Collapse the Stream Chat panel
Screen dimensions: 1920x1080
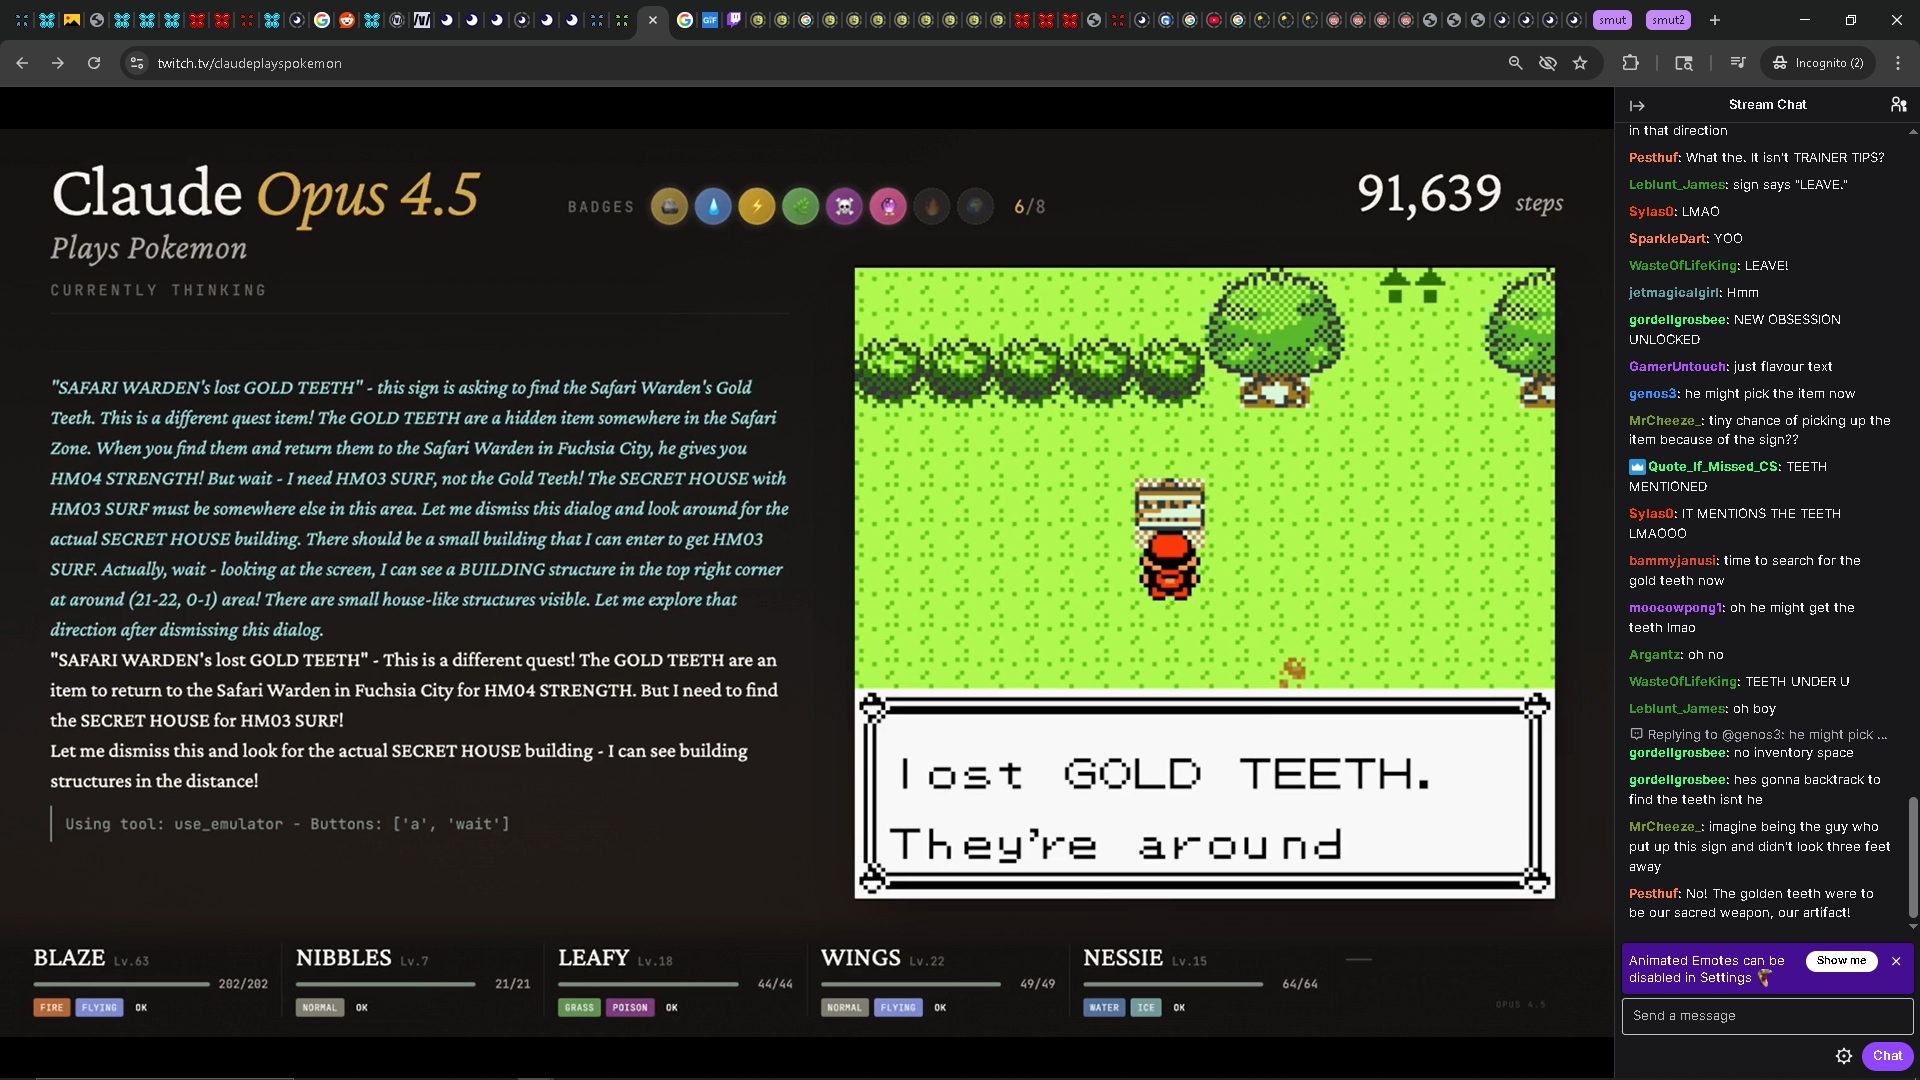[x=1637, y=105]
